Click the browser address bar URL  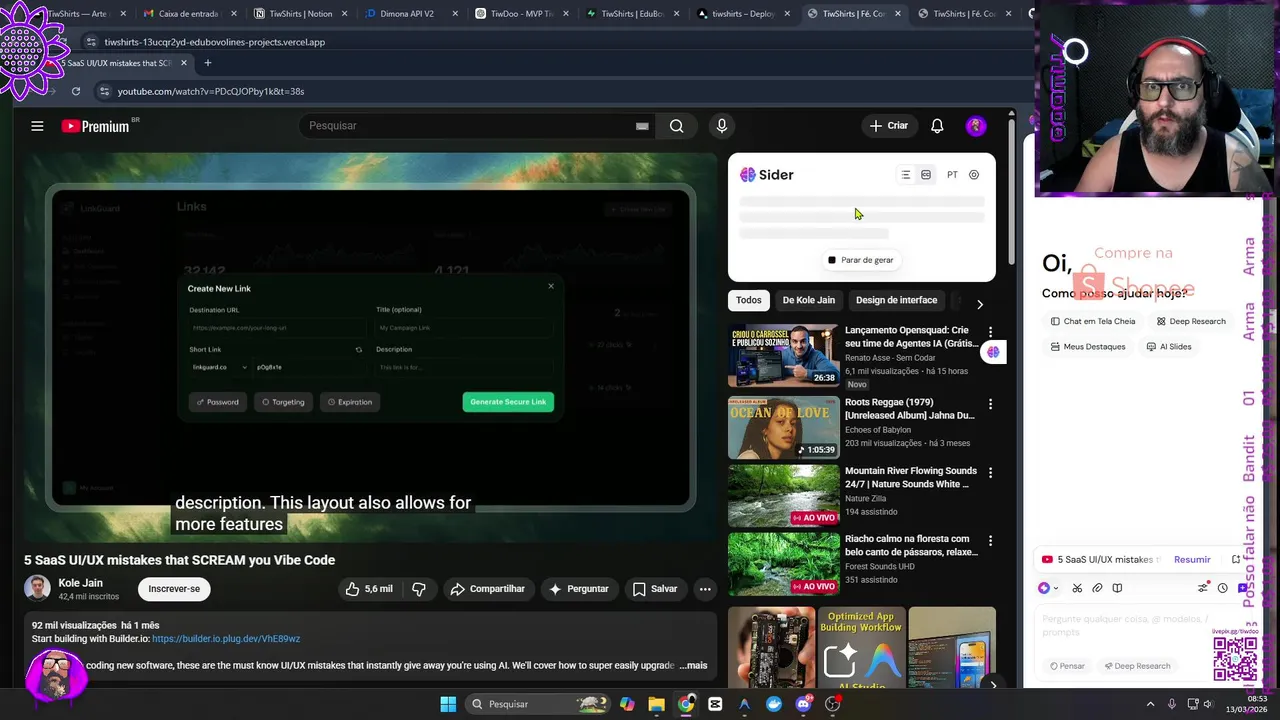click(x=211, y=91)
